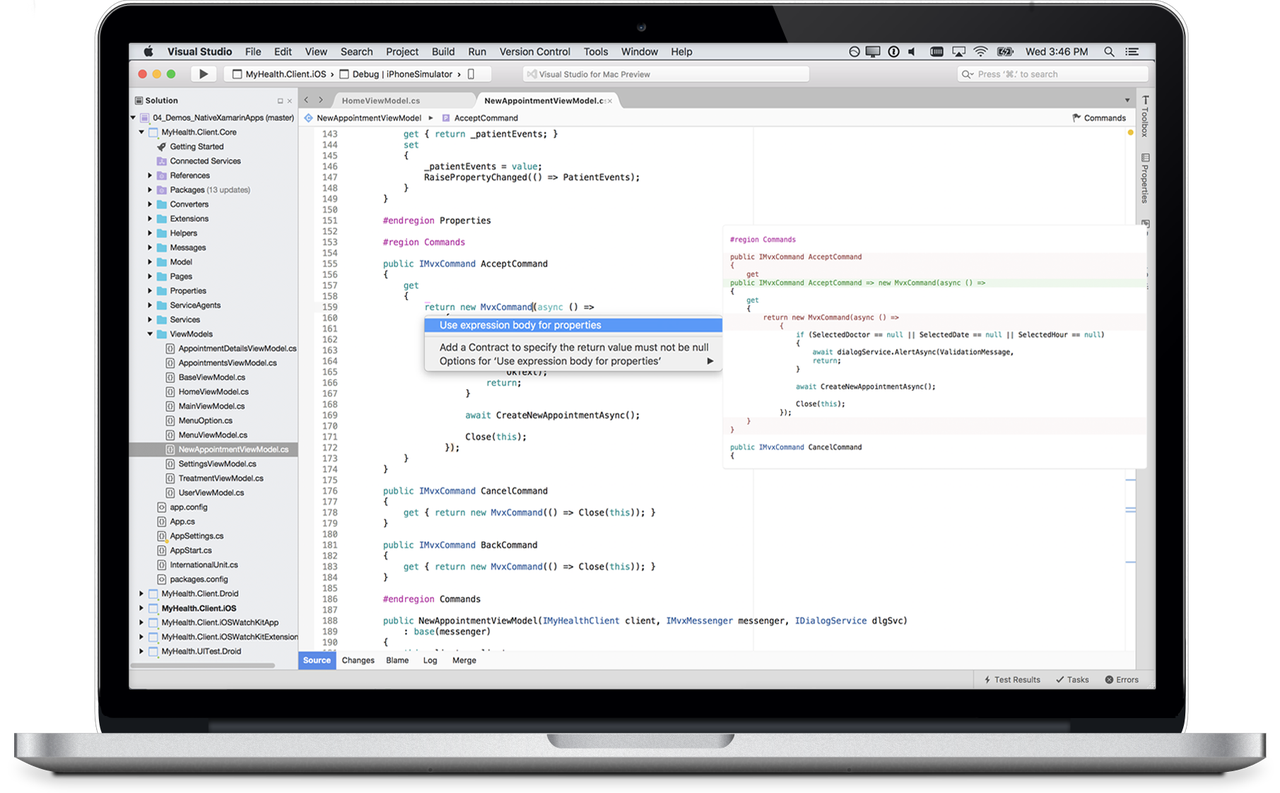
Task: Click the AirPlay icon in menu bar
Action: point(959,52)
